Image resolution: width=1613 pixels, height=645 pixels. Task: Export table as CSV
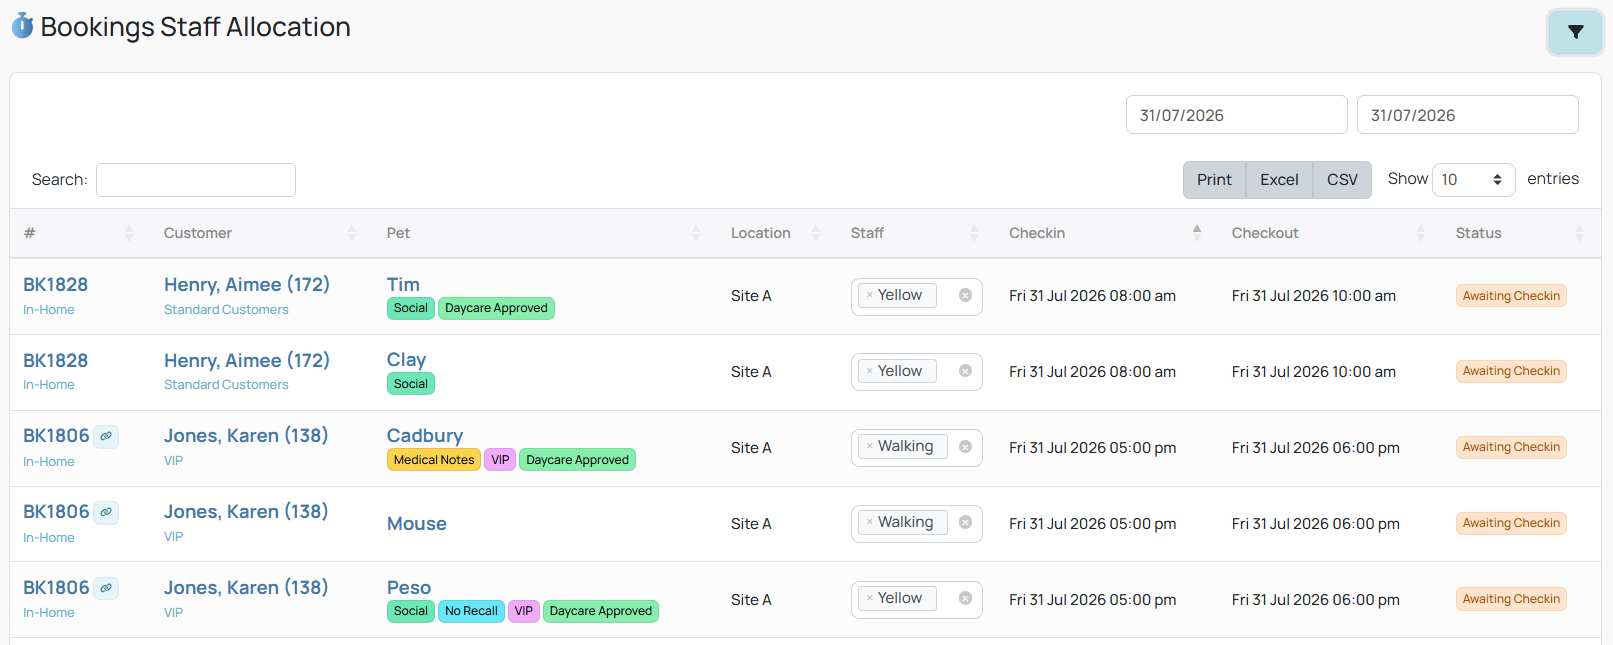(x=1342, y=180)
